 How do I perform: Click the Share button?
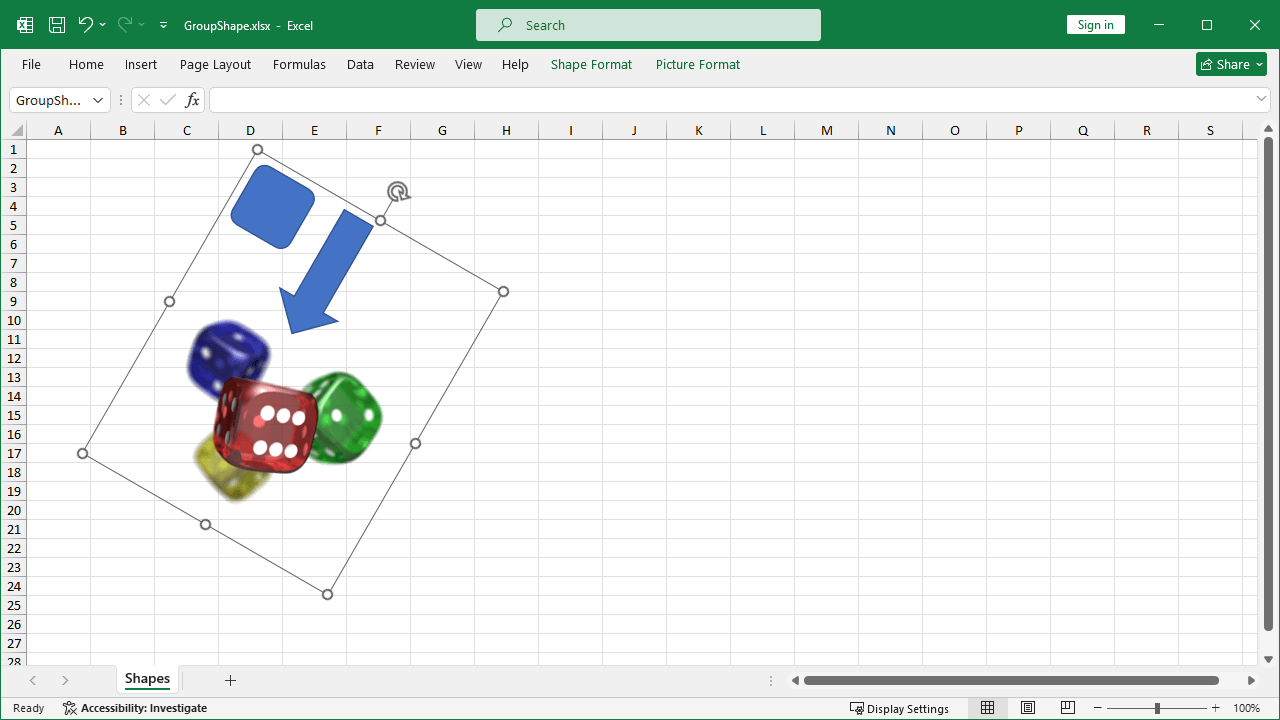click(1231, 64)
